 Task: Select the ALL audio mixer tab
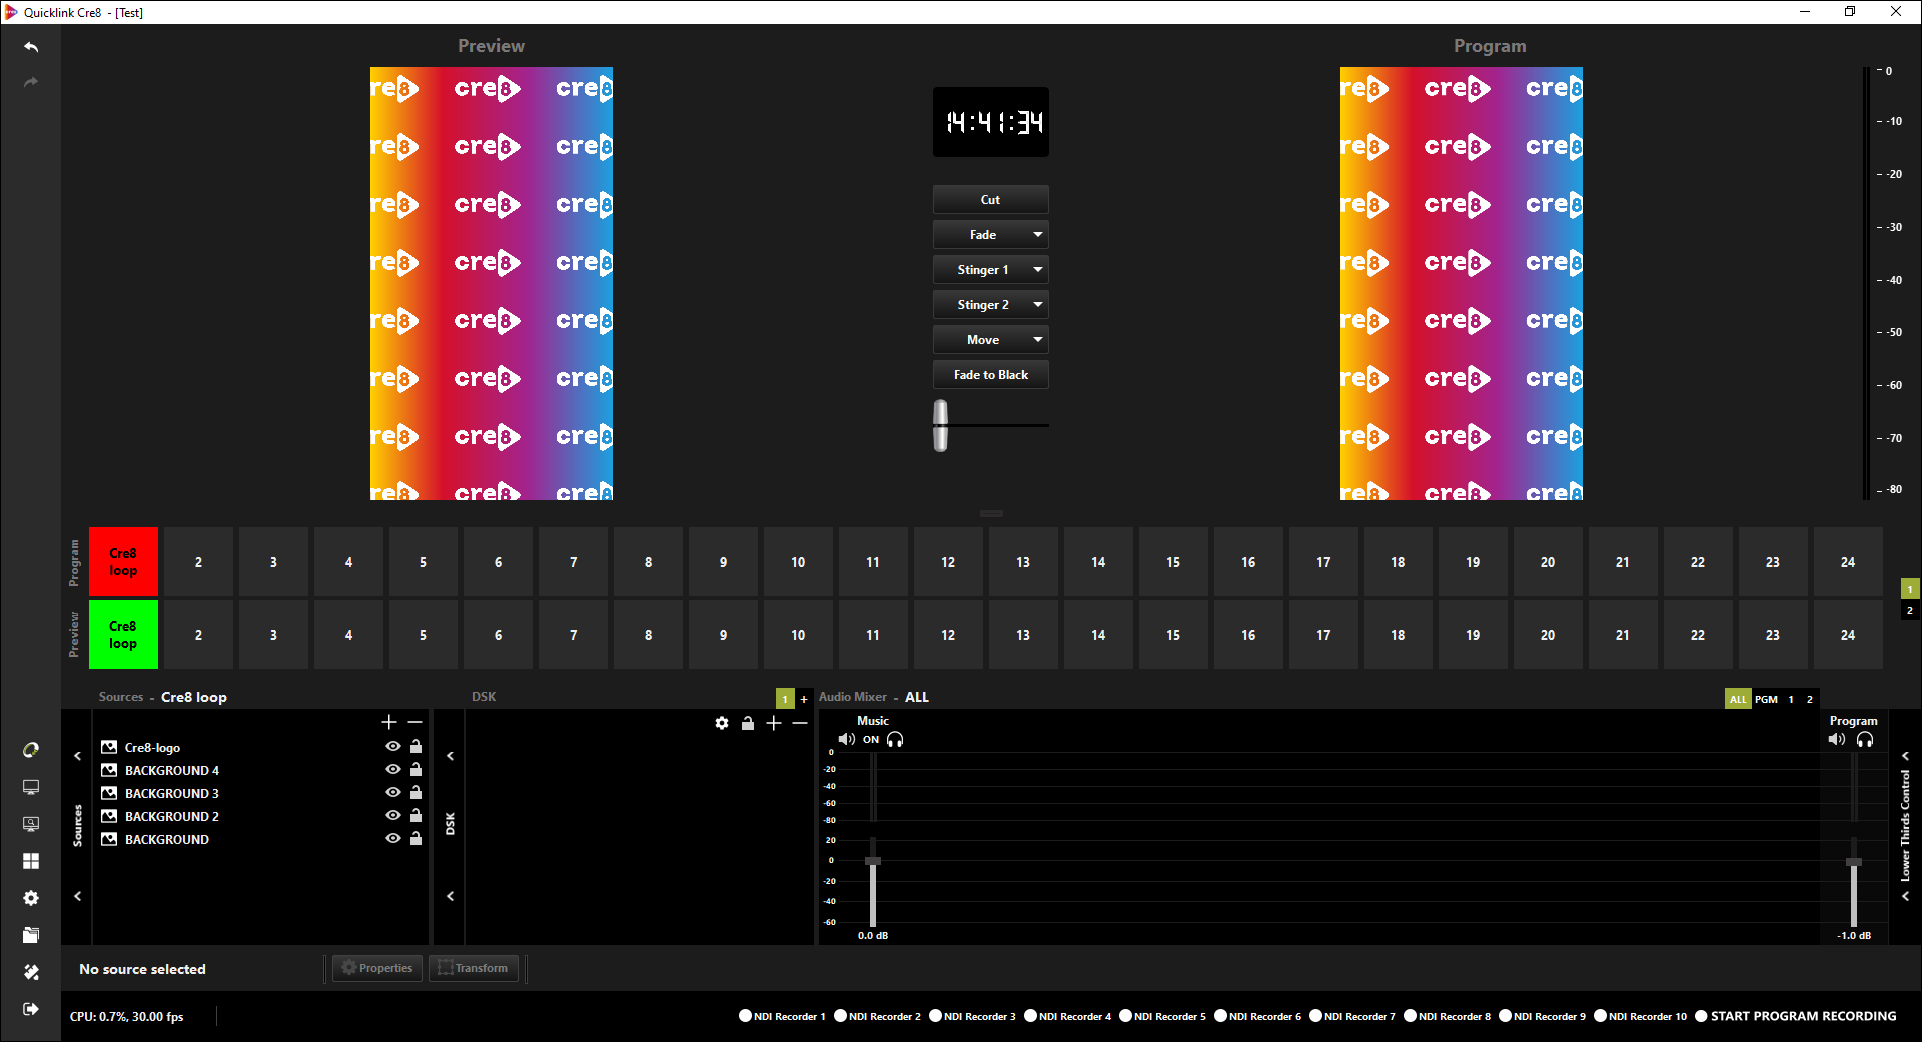1738,699
